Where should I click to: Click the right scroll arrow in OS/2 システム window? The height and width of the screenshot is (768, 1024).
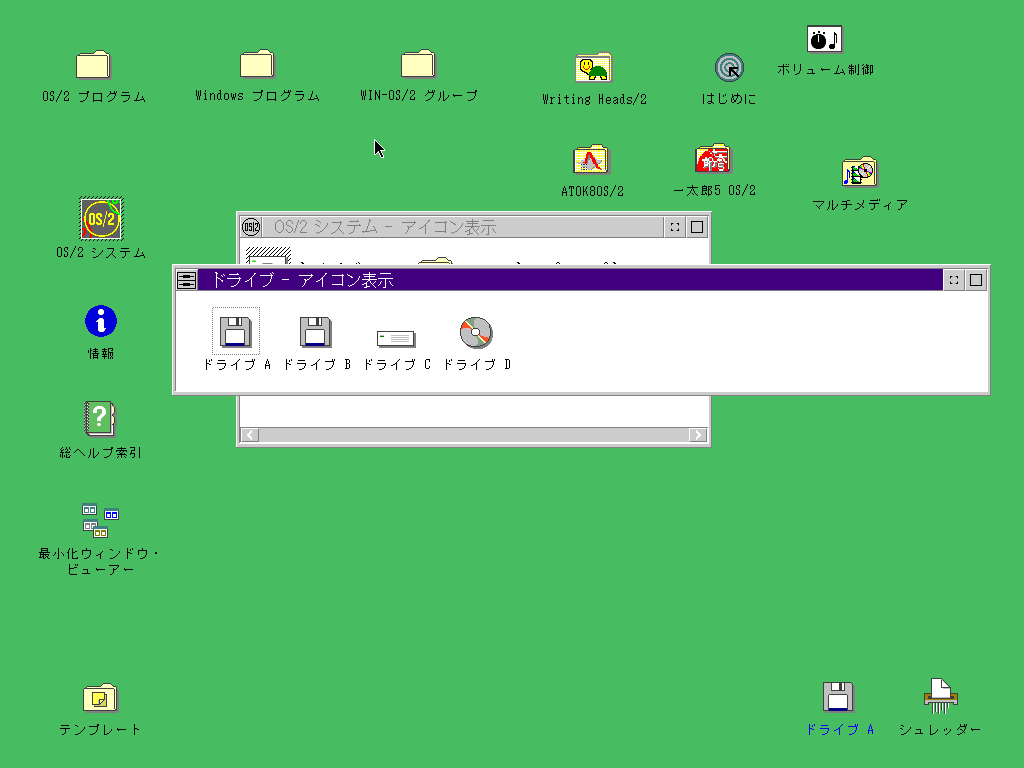coord(698,435)
